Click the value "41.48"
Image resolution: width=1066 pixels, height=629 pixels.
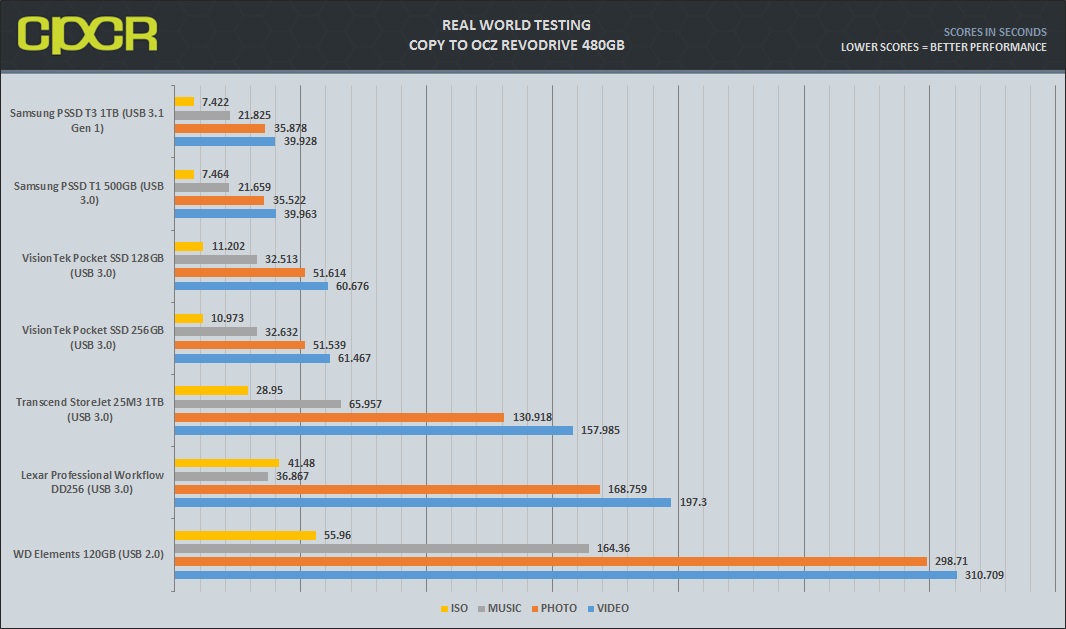[301, 463]
